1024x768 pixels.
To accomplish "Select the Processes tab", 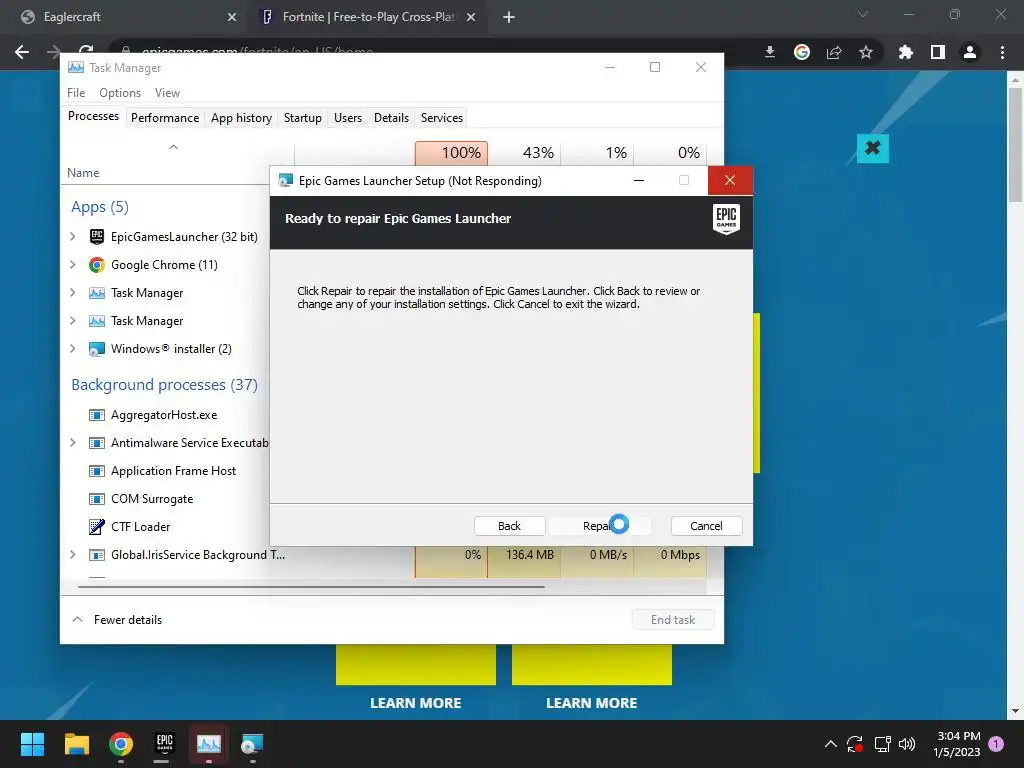I will coord(93,116).
